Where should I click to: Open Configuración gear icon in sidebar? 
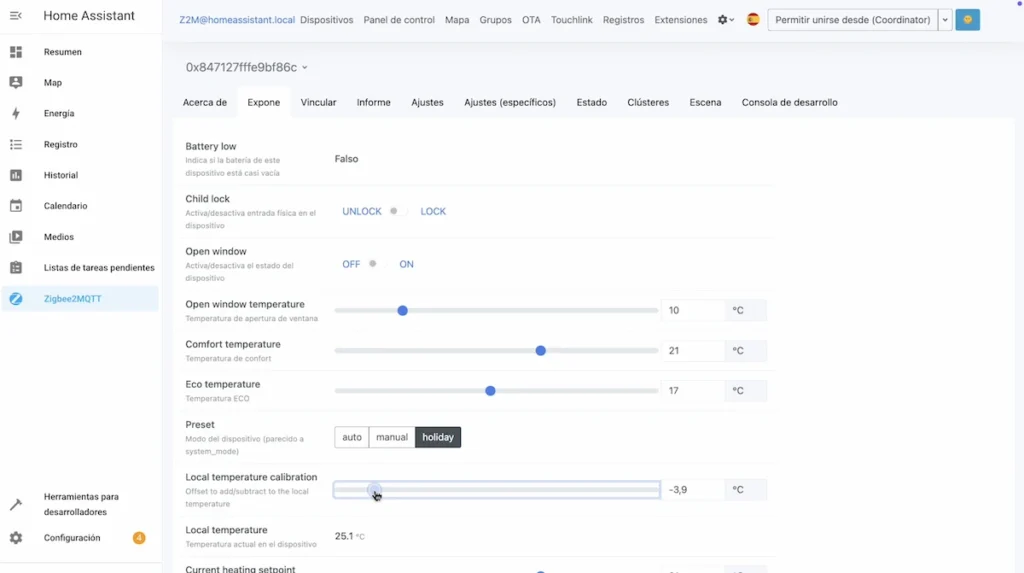coord(16,538)
